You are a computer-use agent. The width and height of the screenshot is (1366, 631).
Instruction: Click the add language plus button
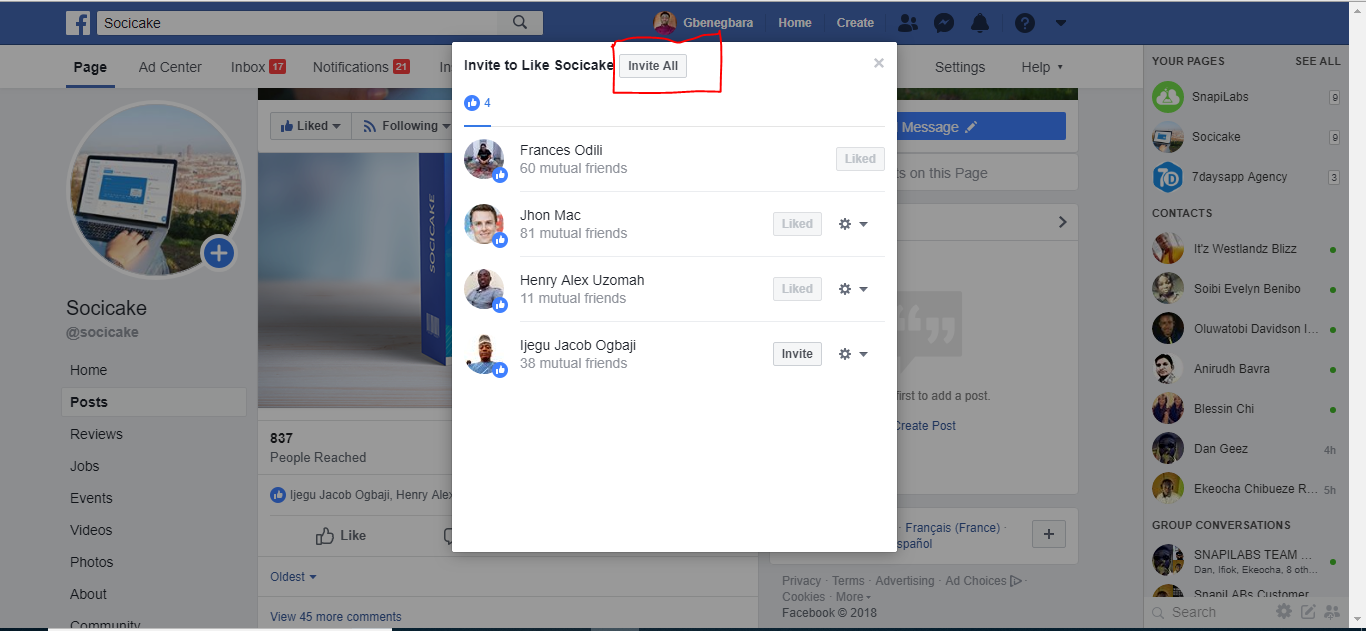click(x=1048, y=535)
